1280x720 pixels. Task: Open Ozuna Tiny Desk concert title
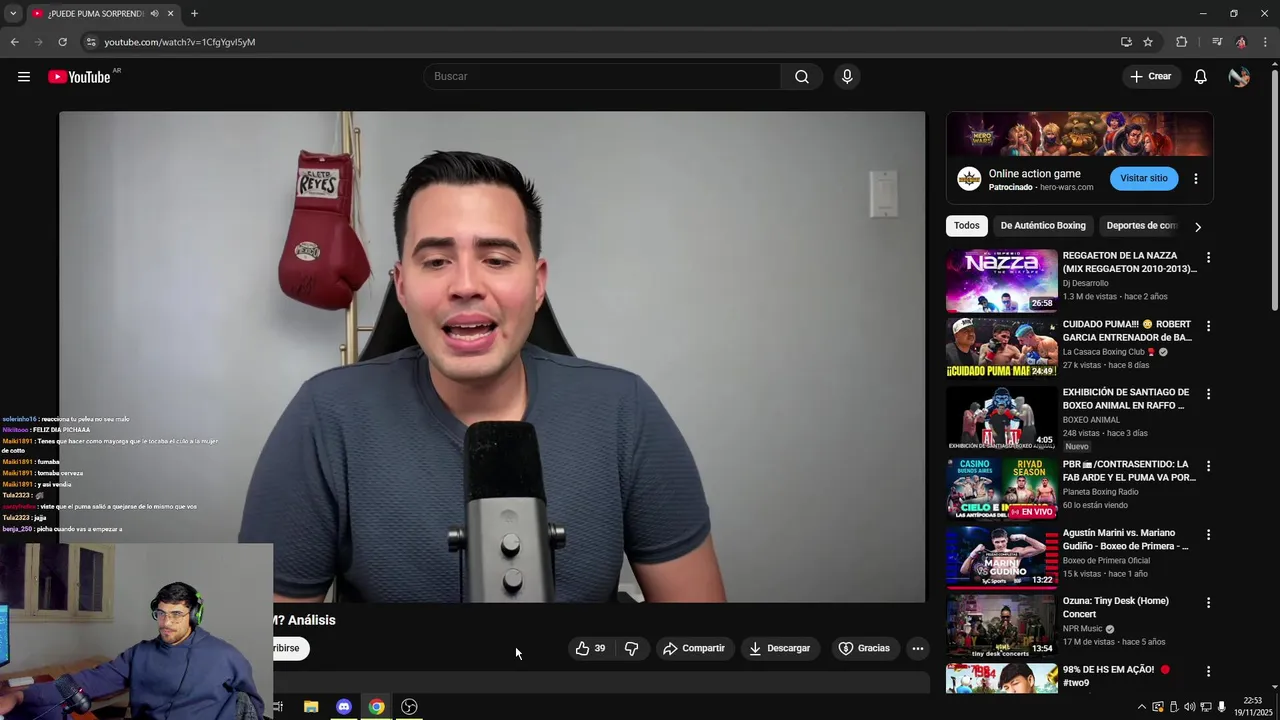1116,607
